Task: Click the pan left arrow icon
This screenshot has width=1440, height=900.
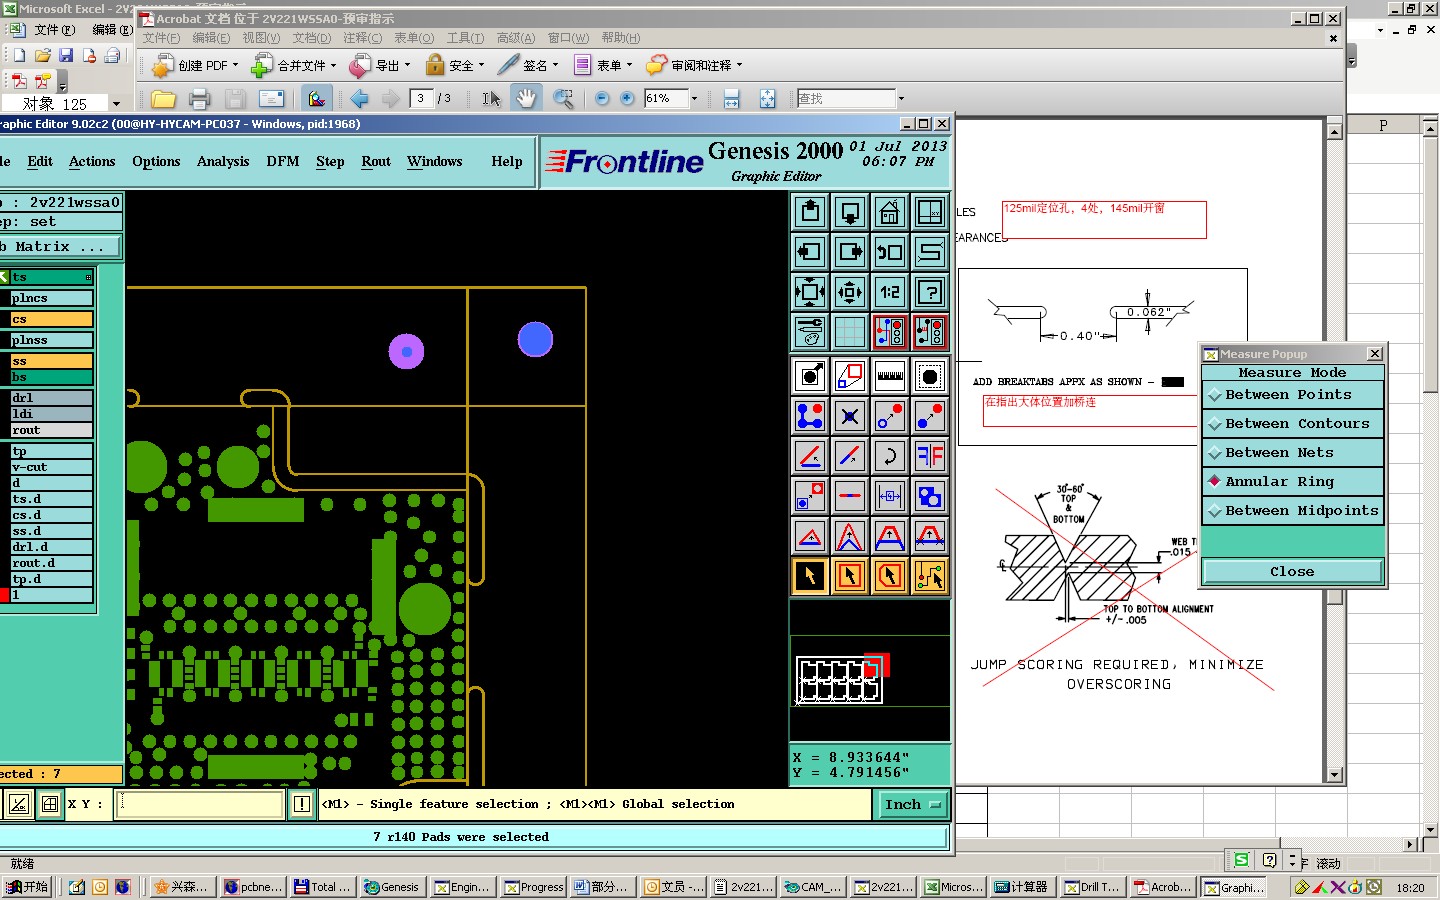Action: [810, 252]
